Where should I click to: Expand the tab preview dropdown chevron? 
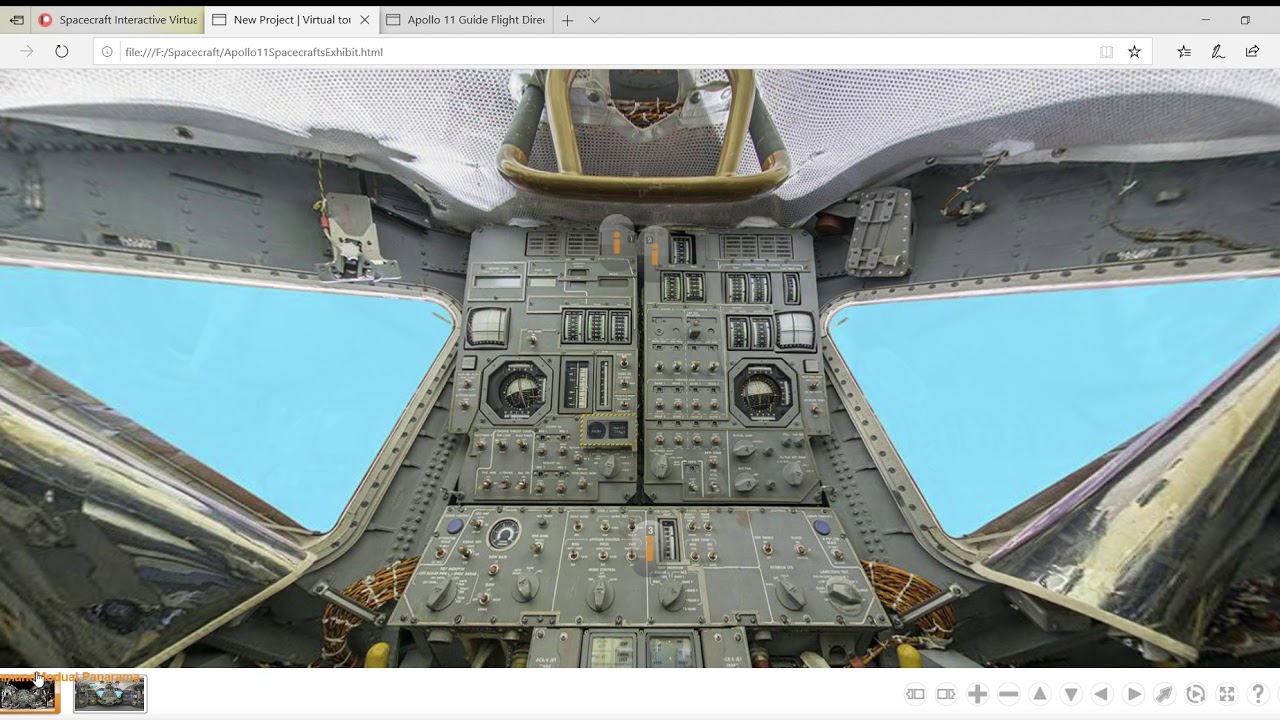[x=594, y=20]
